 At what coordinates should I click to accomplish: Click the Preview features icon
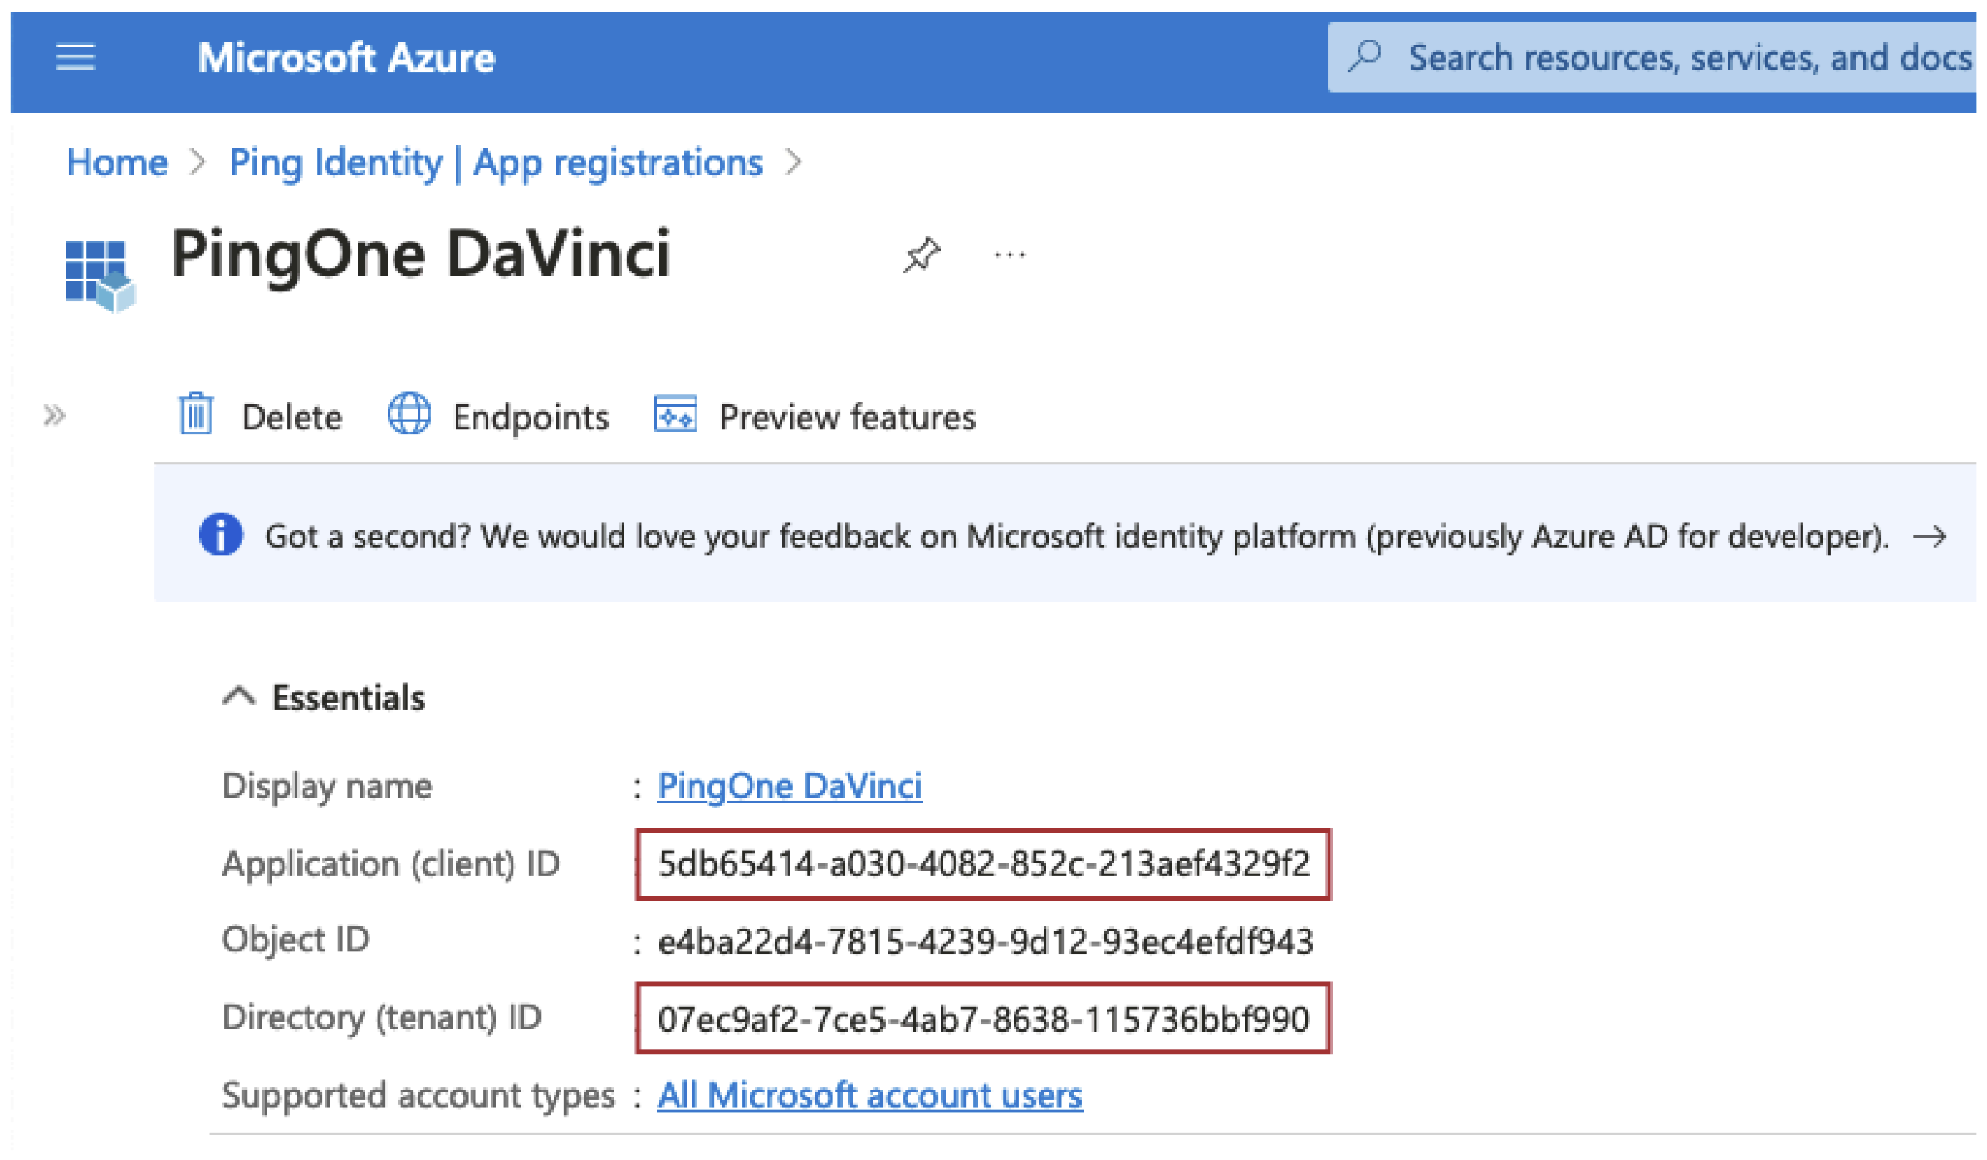tap(675, 414)
